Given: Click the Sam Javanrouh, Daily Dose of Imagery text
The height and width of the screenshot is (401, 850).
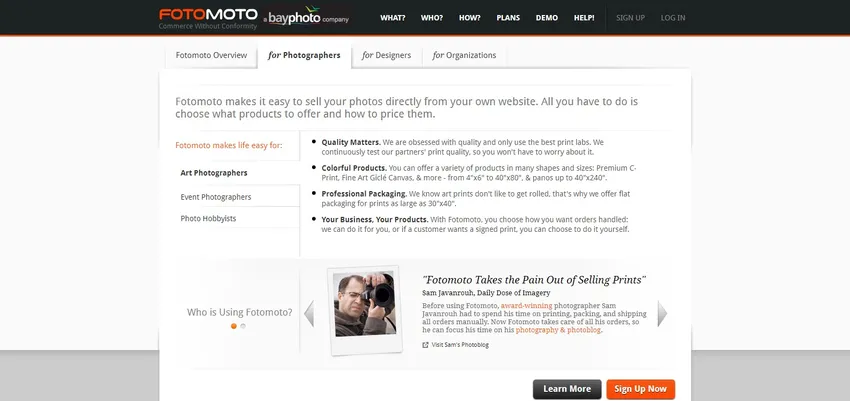Looking at the screenshot, I should [486, 293].
